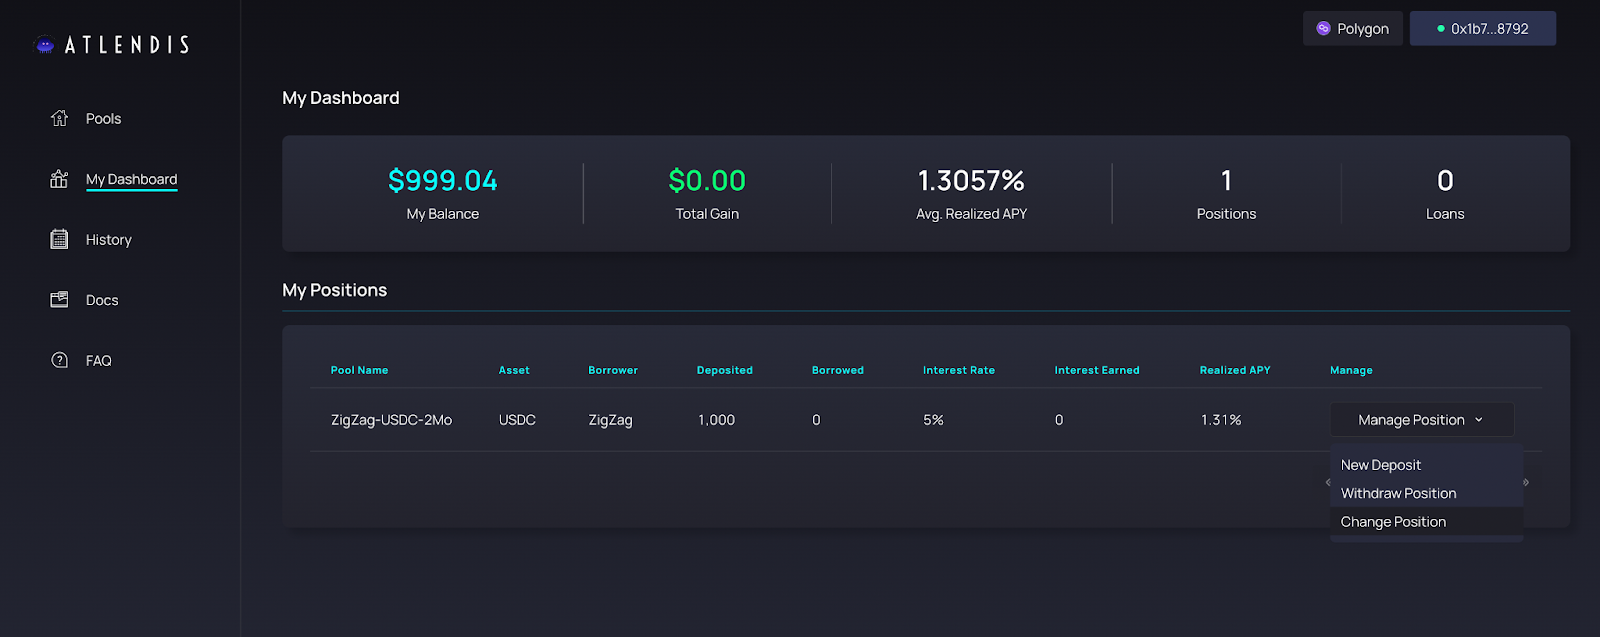
Task: Click the USDC asset cell
Action: click(x=517, y=420)
